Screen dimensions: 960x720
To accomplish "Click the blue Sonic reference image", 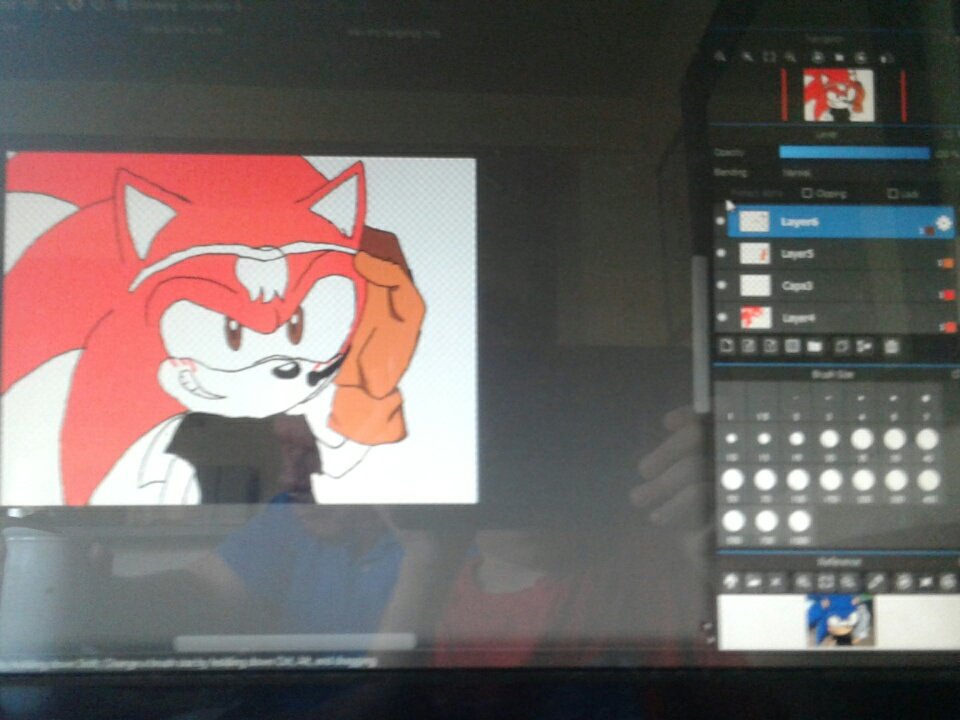I will click(x=839, y=620).
